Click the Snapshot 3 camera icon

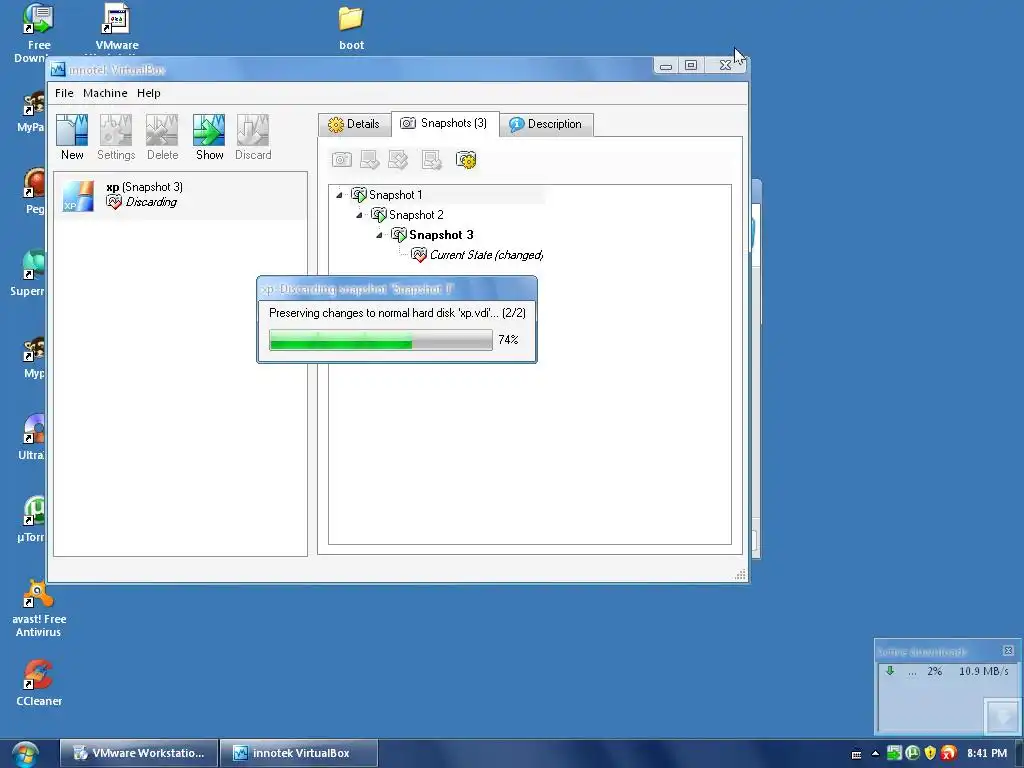coord(399,235)
